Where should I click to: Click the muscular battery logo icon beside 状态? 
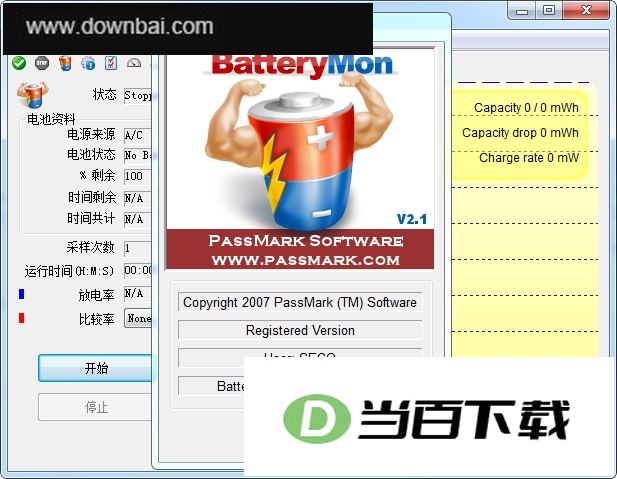pos(33,94)
